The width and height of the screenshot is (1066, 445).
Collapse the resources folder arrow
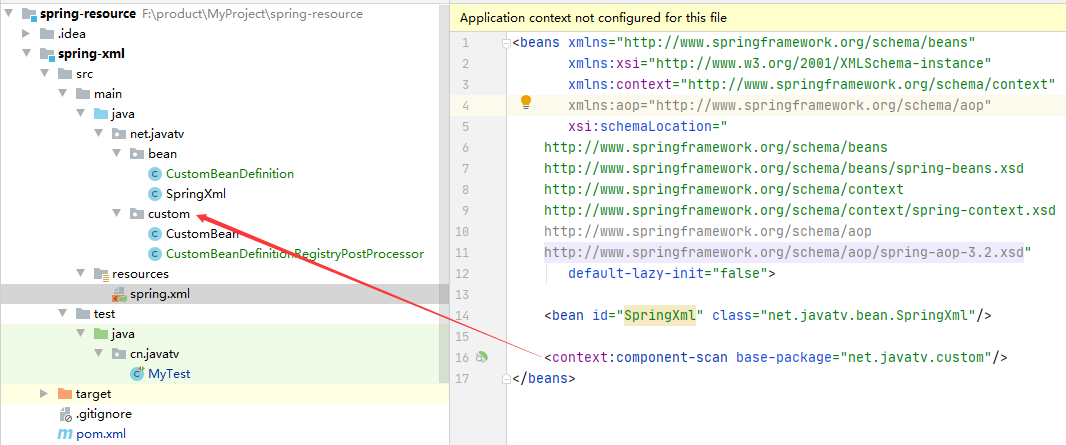81,274
